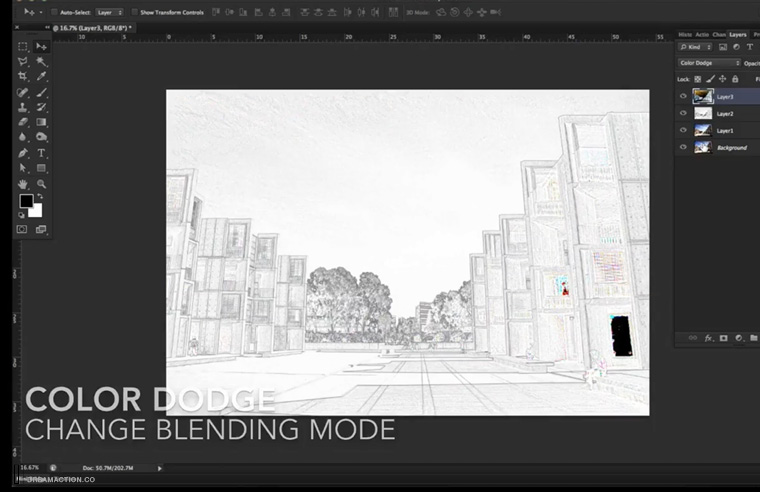
Task: Open the Auto-Select Layer dropdown
Action: click(x=109, y=12)
